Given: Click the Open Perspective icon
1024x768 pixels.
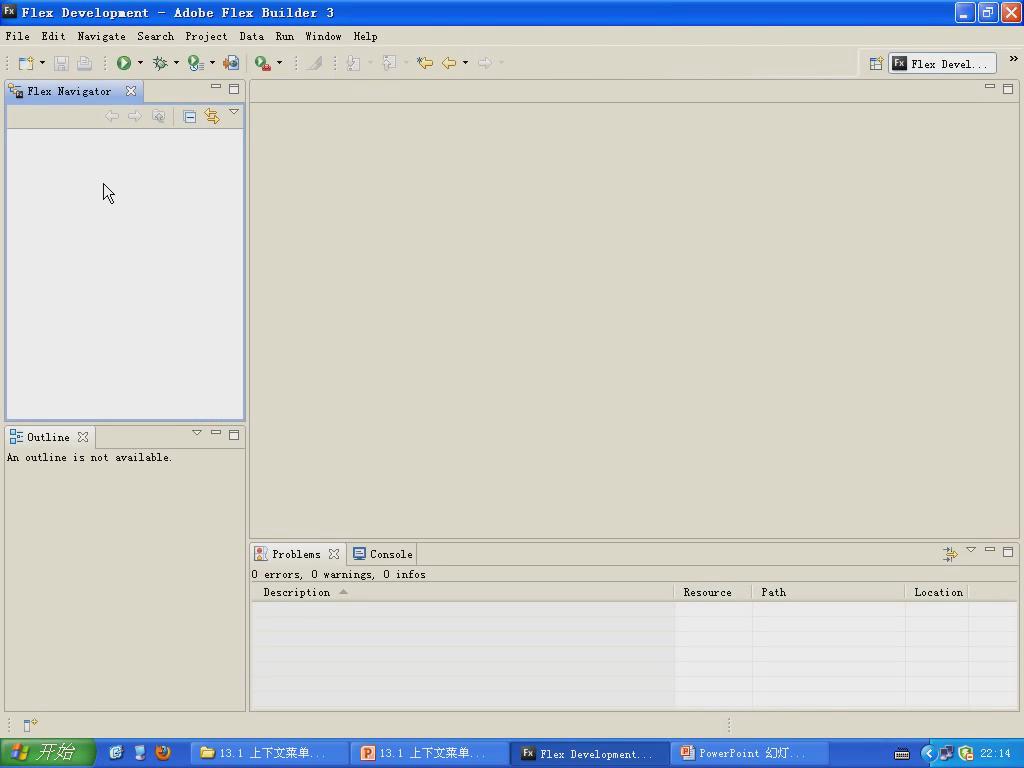Looking at the screenshot, I should click(876, 63).
